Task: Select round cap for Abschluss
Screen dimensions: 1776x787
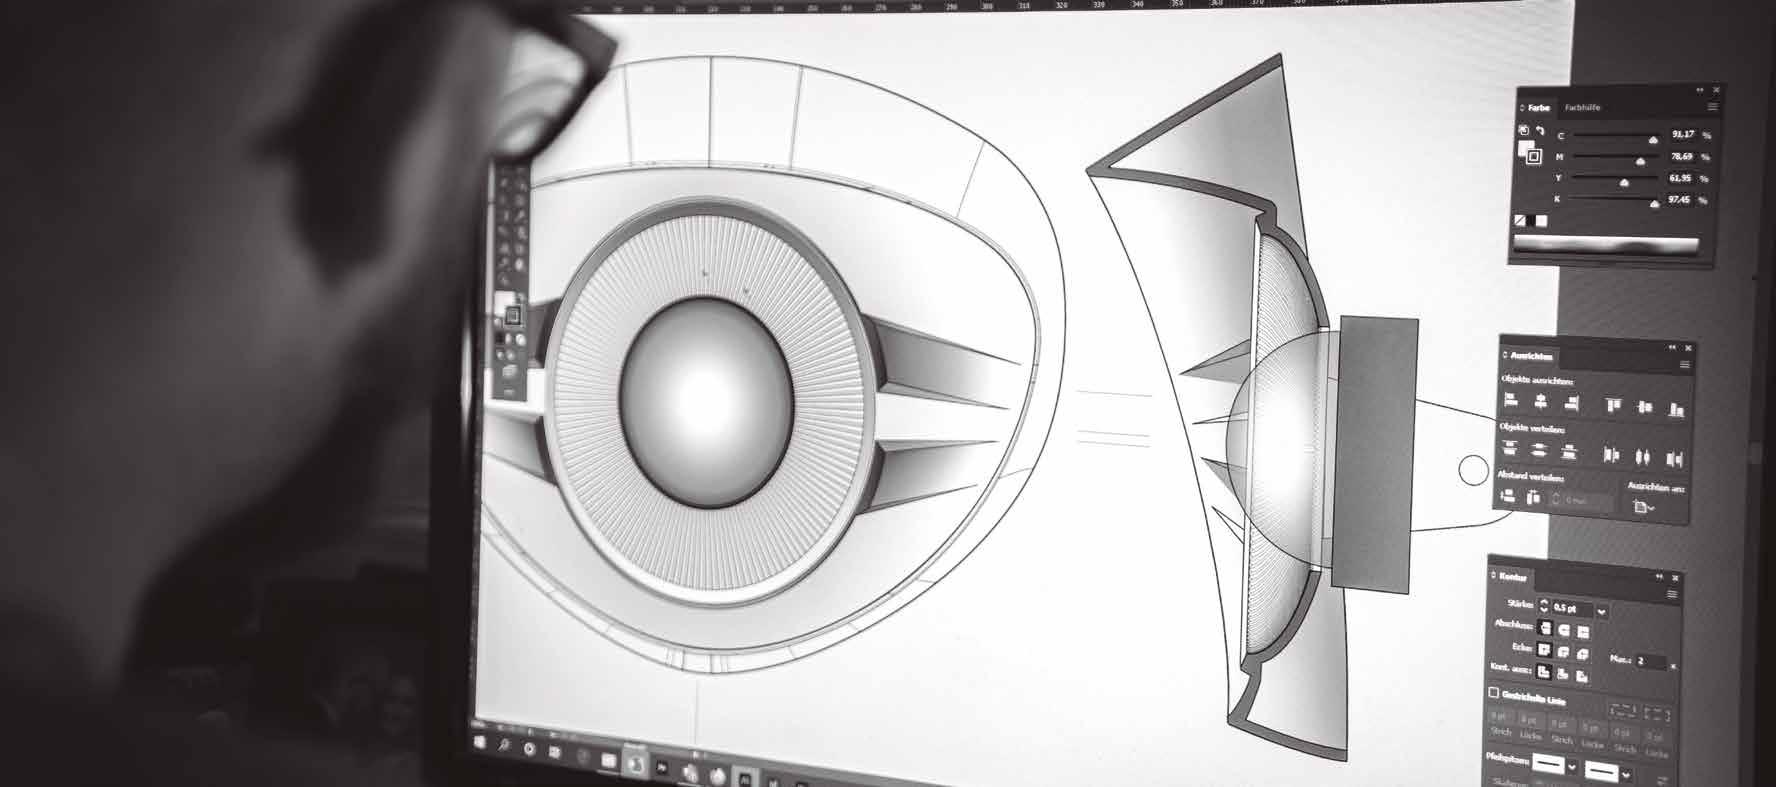Action: (1564, 630)
